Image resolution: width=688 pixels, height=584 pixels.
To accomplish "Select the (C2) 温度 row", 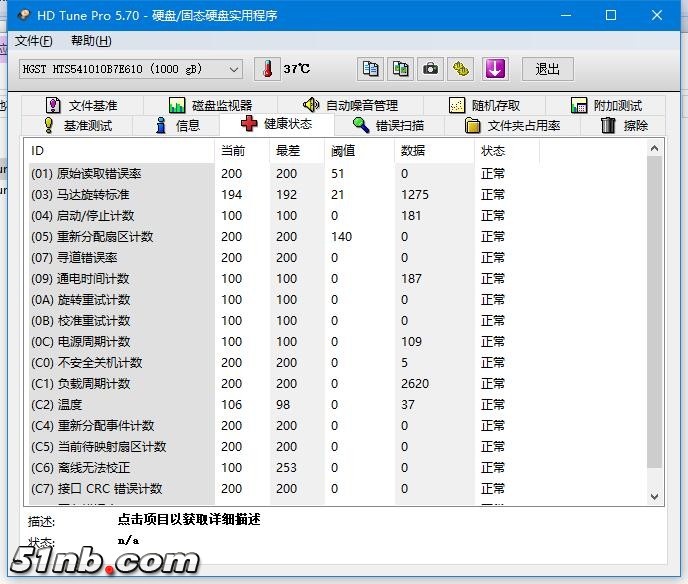I will (x=285, y=405).
